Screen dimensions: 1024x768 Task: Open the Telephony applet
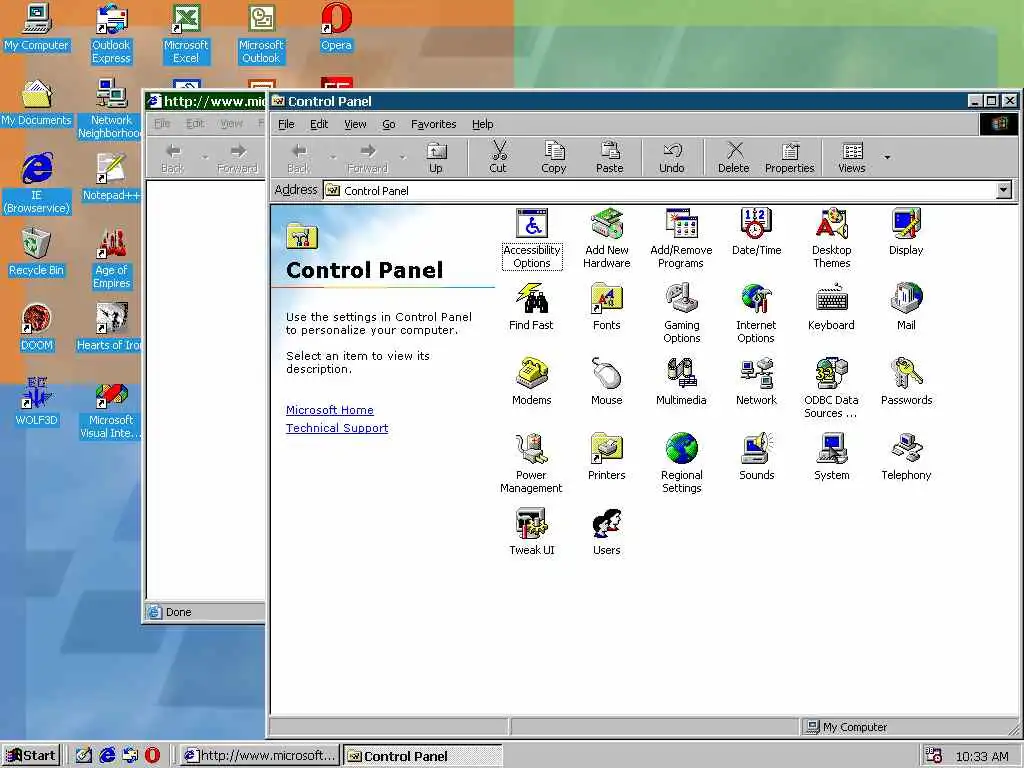(906, 458)
